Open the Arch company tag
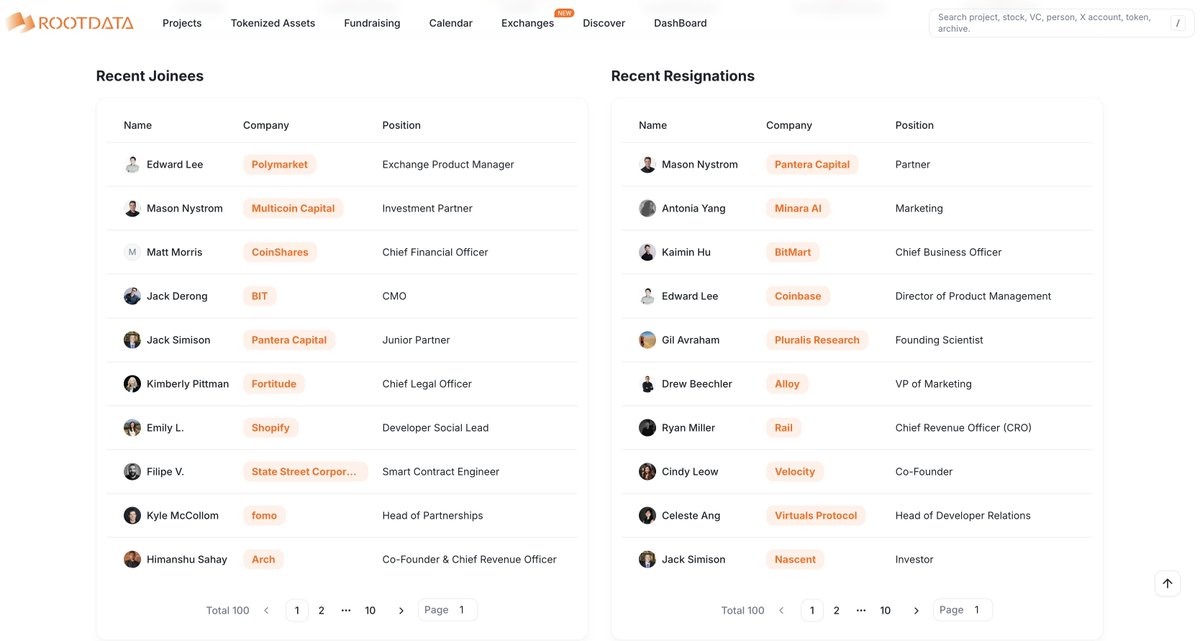1200x641 pixels. pyautogui.click(x=264, y=560)
